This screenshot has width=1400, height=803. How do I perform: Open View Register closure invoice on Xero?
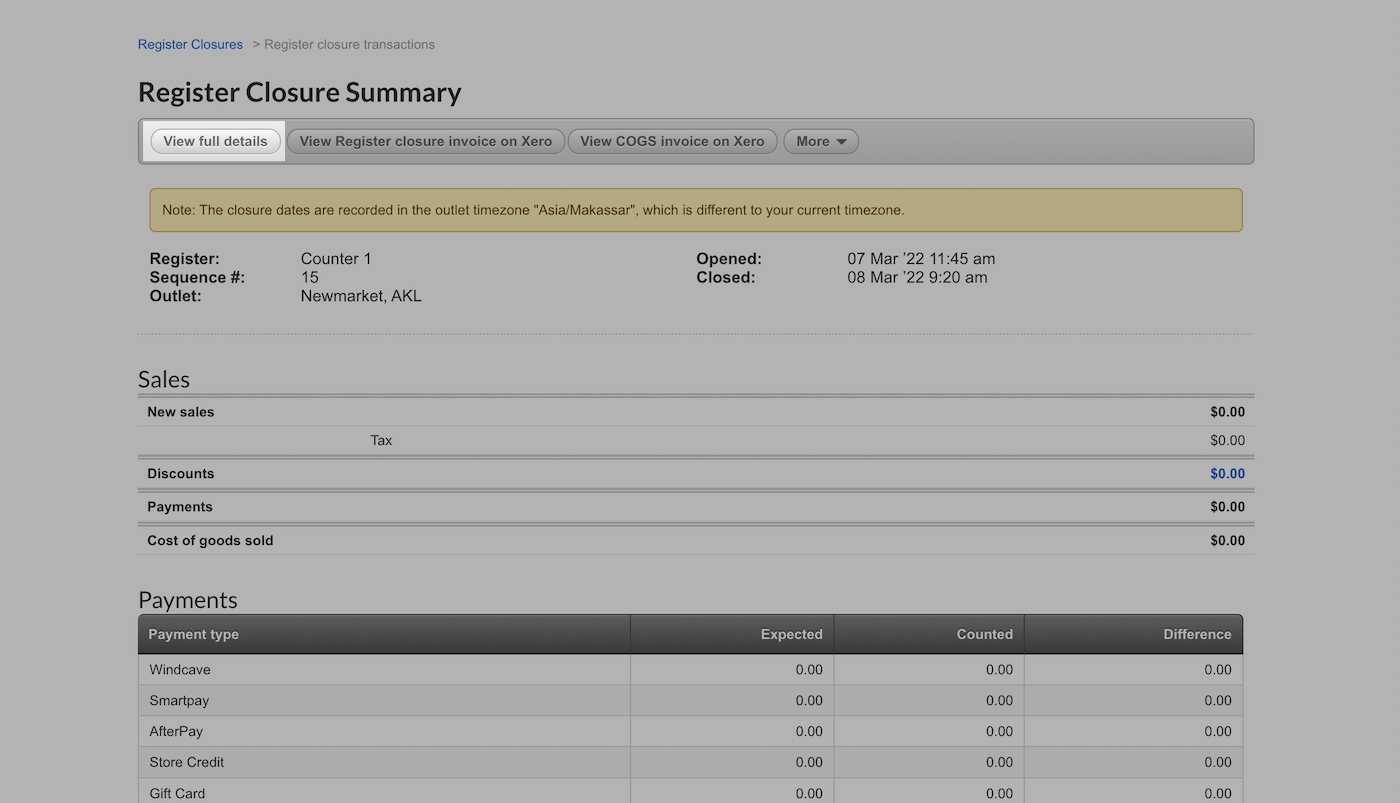[425, 141]
